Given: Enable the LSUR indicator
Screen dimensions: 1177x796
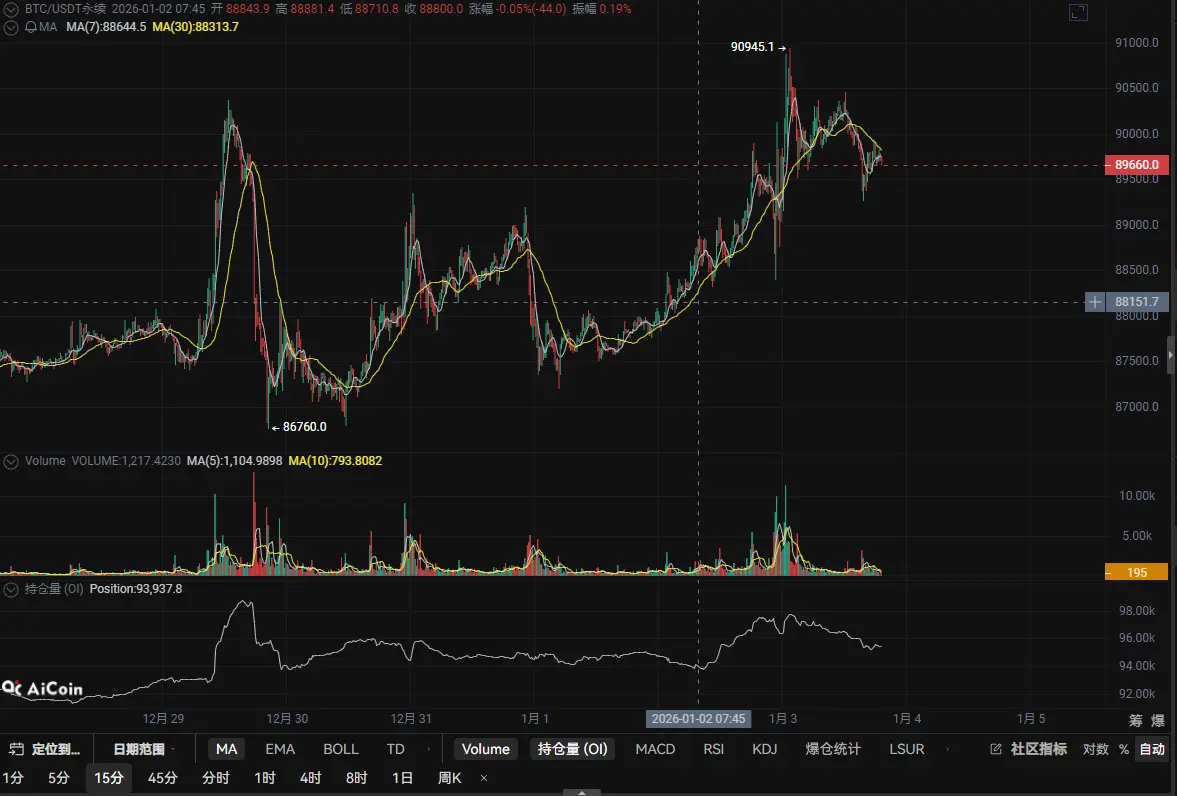Looking at the screenshot, I should coord(907,749).
